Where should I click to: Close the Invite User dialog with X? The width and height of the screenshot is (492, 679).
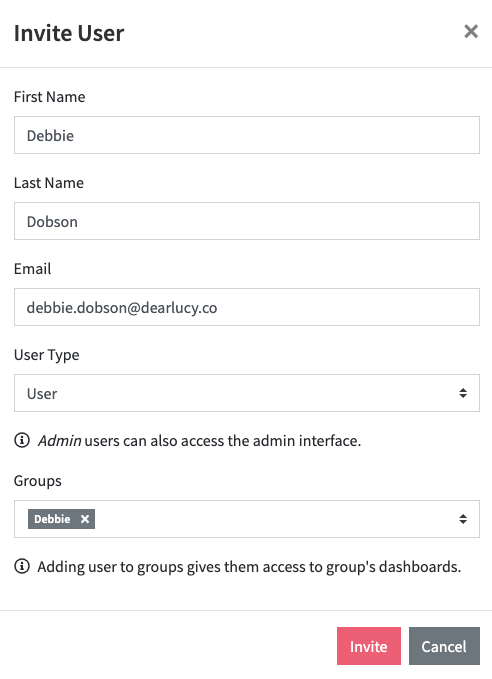pos(471,32)
